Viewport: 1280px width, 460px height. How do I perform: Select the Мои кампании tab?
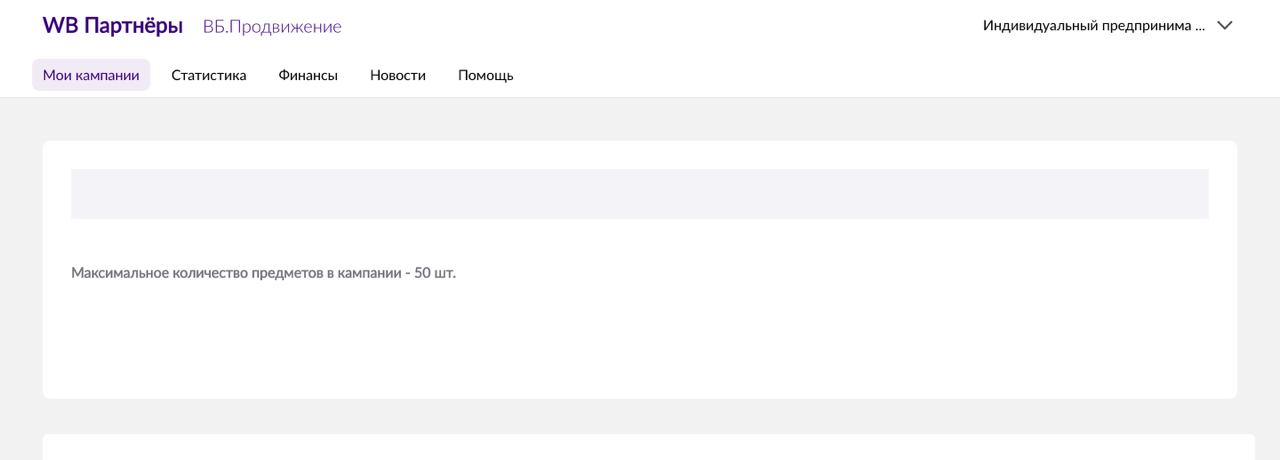coord(91,75)
